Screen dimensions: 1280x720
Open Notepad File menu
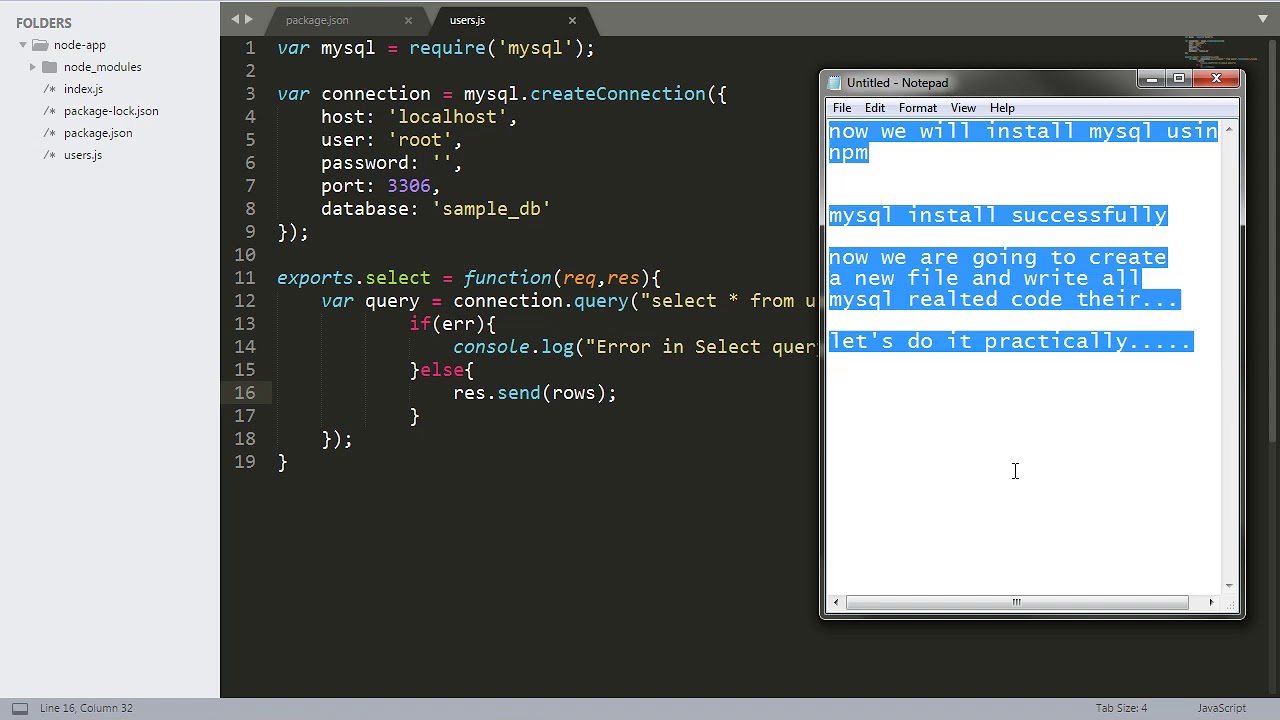click(x=842, y=108)
